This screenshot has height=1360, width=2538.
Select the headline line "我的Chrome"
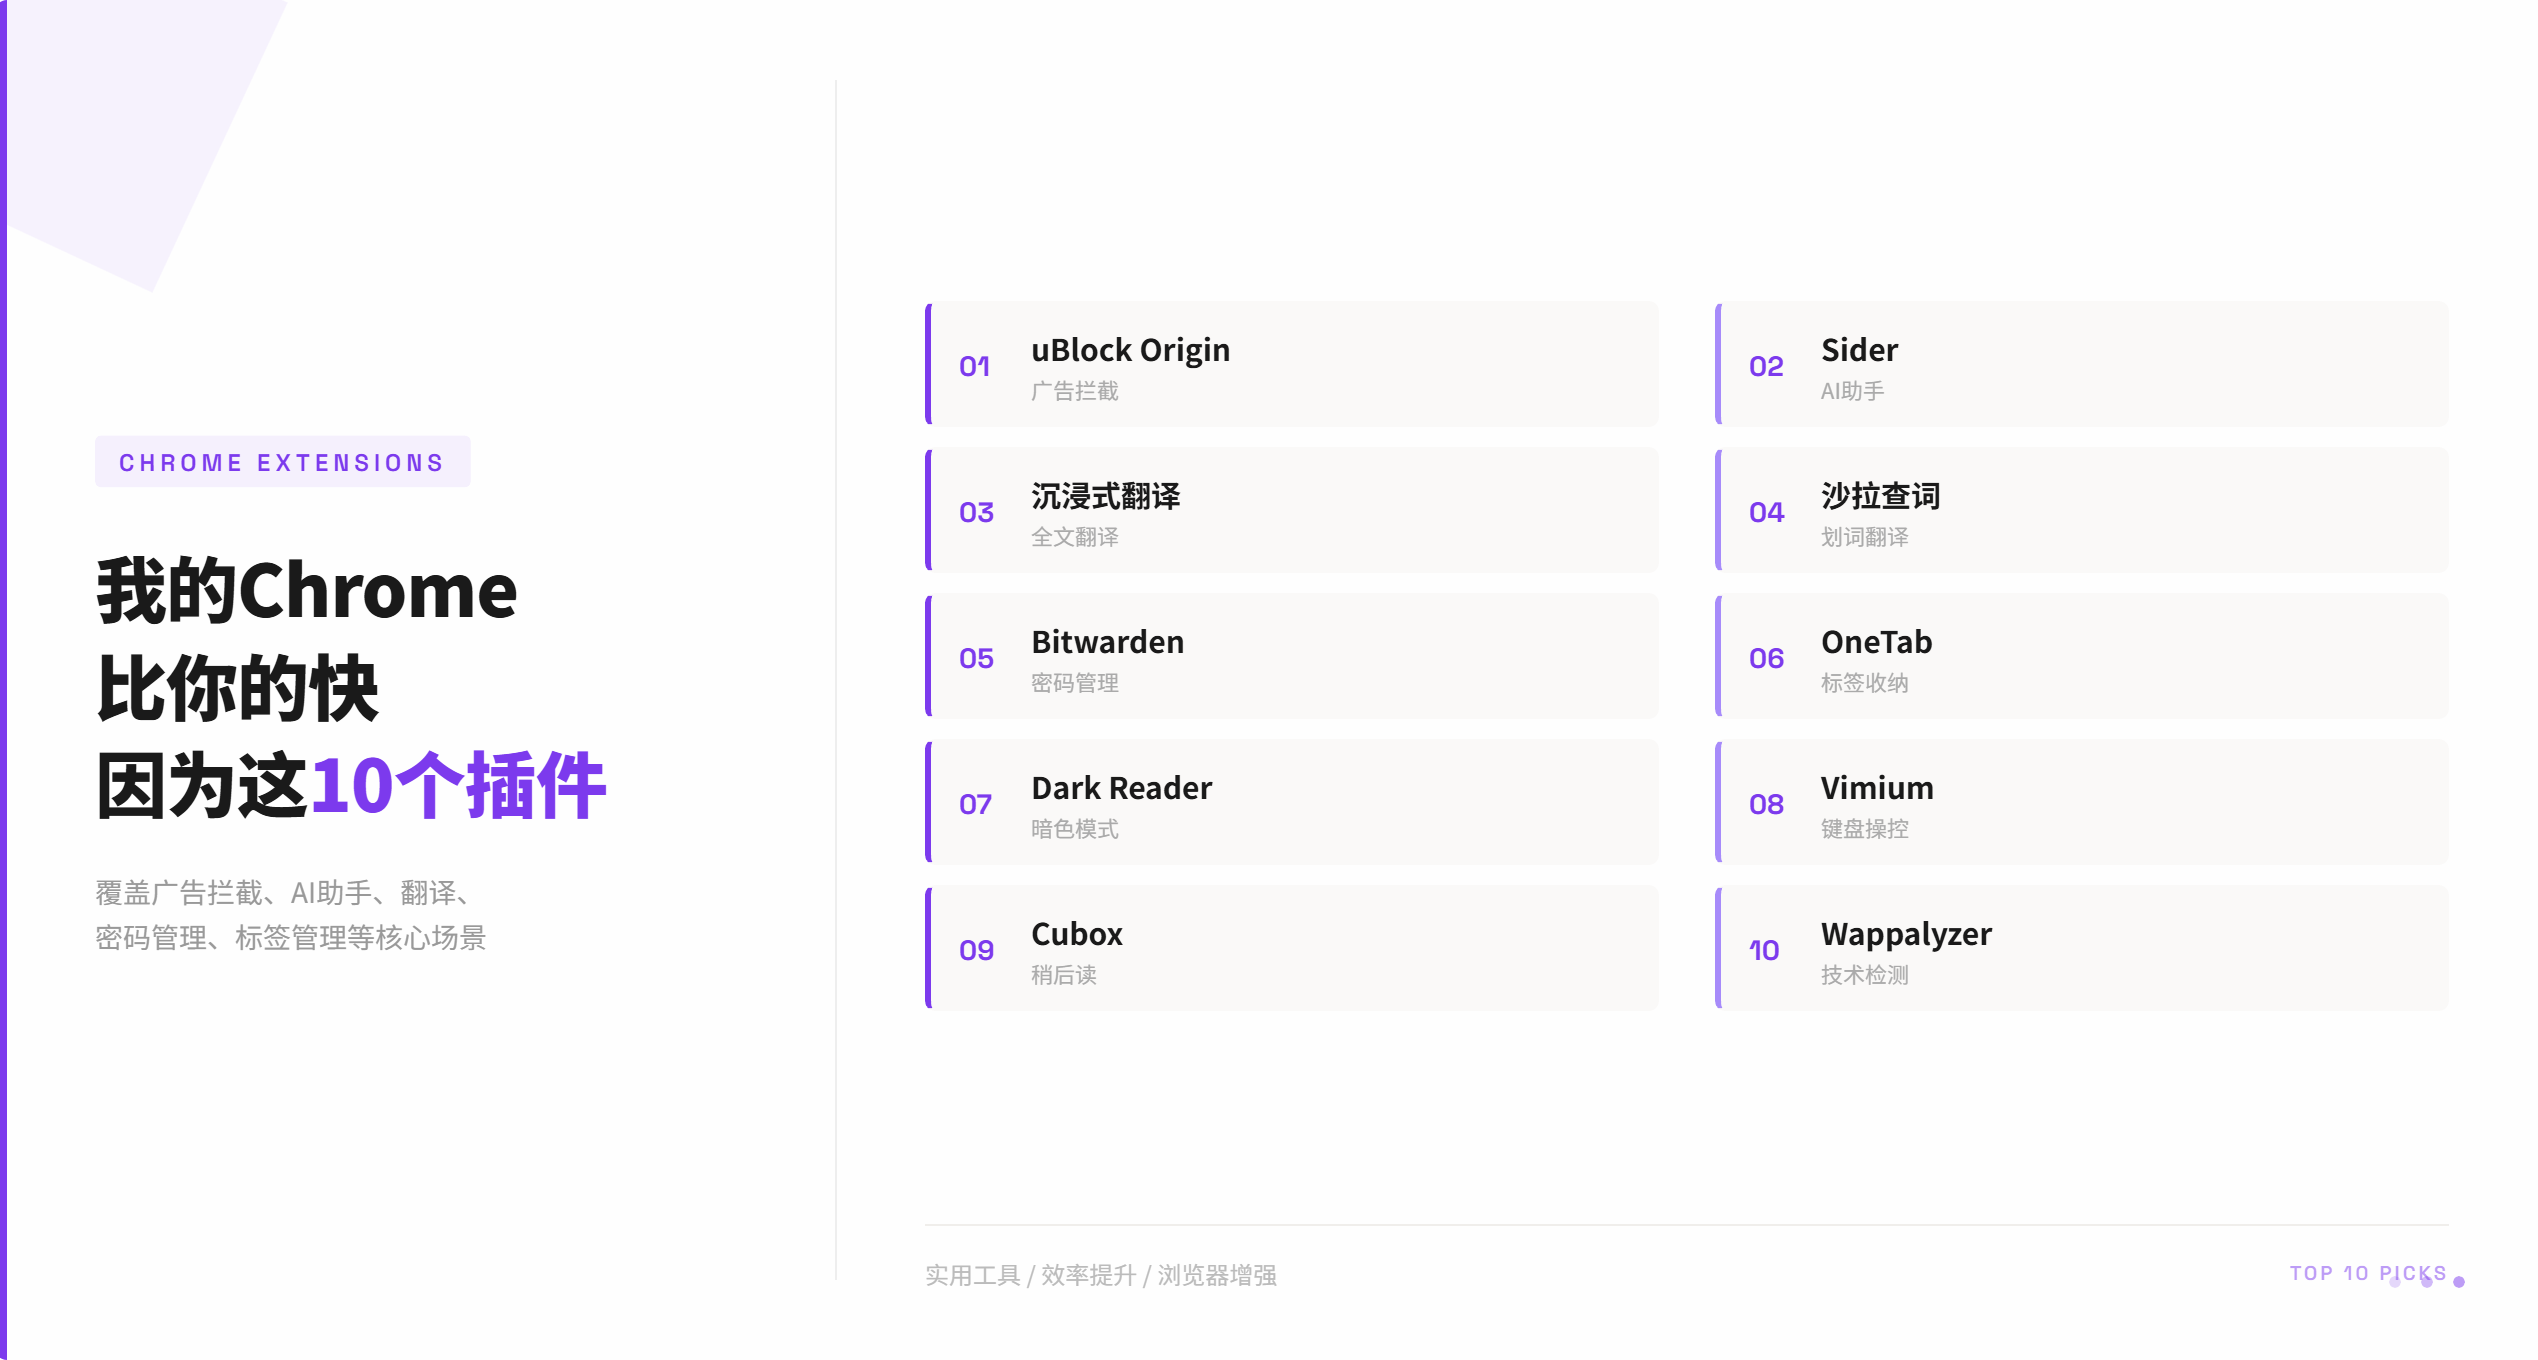[x=307, y=591]
